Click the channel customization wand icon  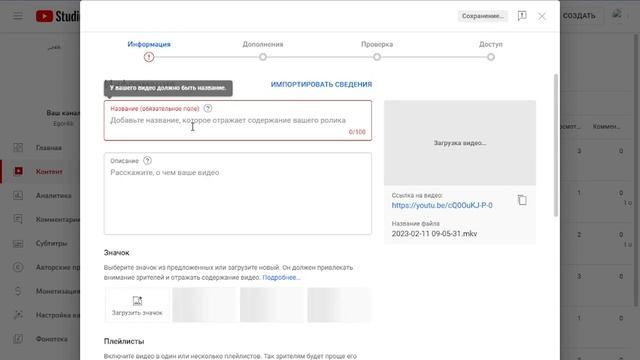pyautogui.click(x=18, y=315)
